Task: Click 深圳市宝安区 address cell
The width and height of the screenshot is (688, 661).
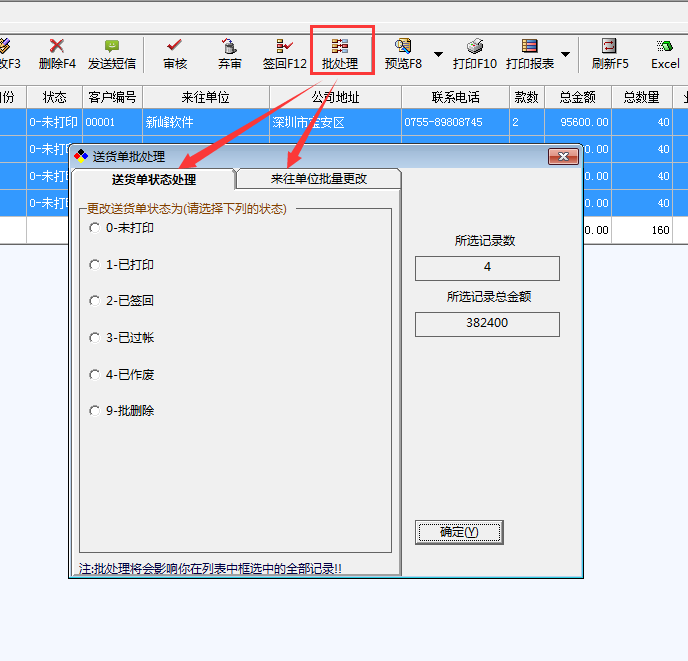Action: pyautogui.click(x=336, y=122)
